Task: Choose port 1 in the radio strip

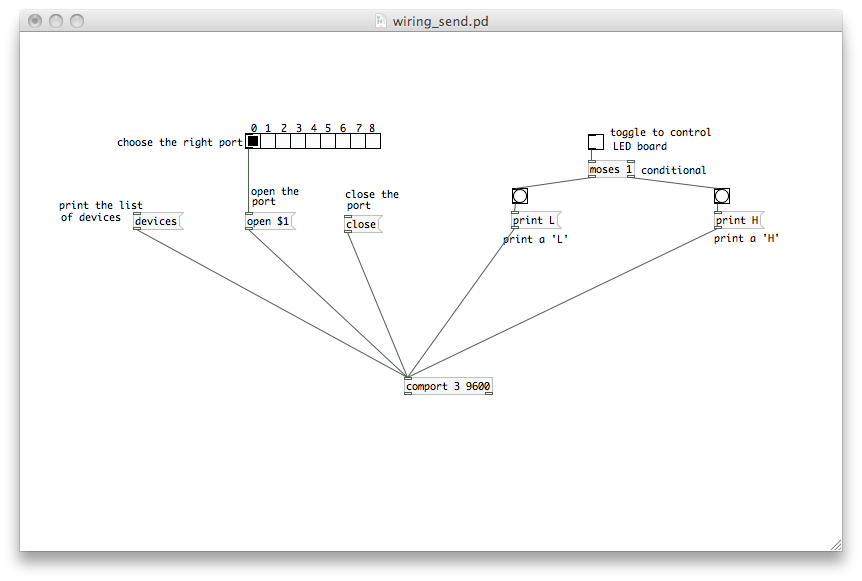Action: [x=268, y=142]
